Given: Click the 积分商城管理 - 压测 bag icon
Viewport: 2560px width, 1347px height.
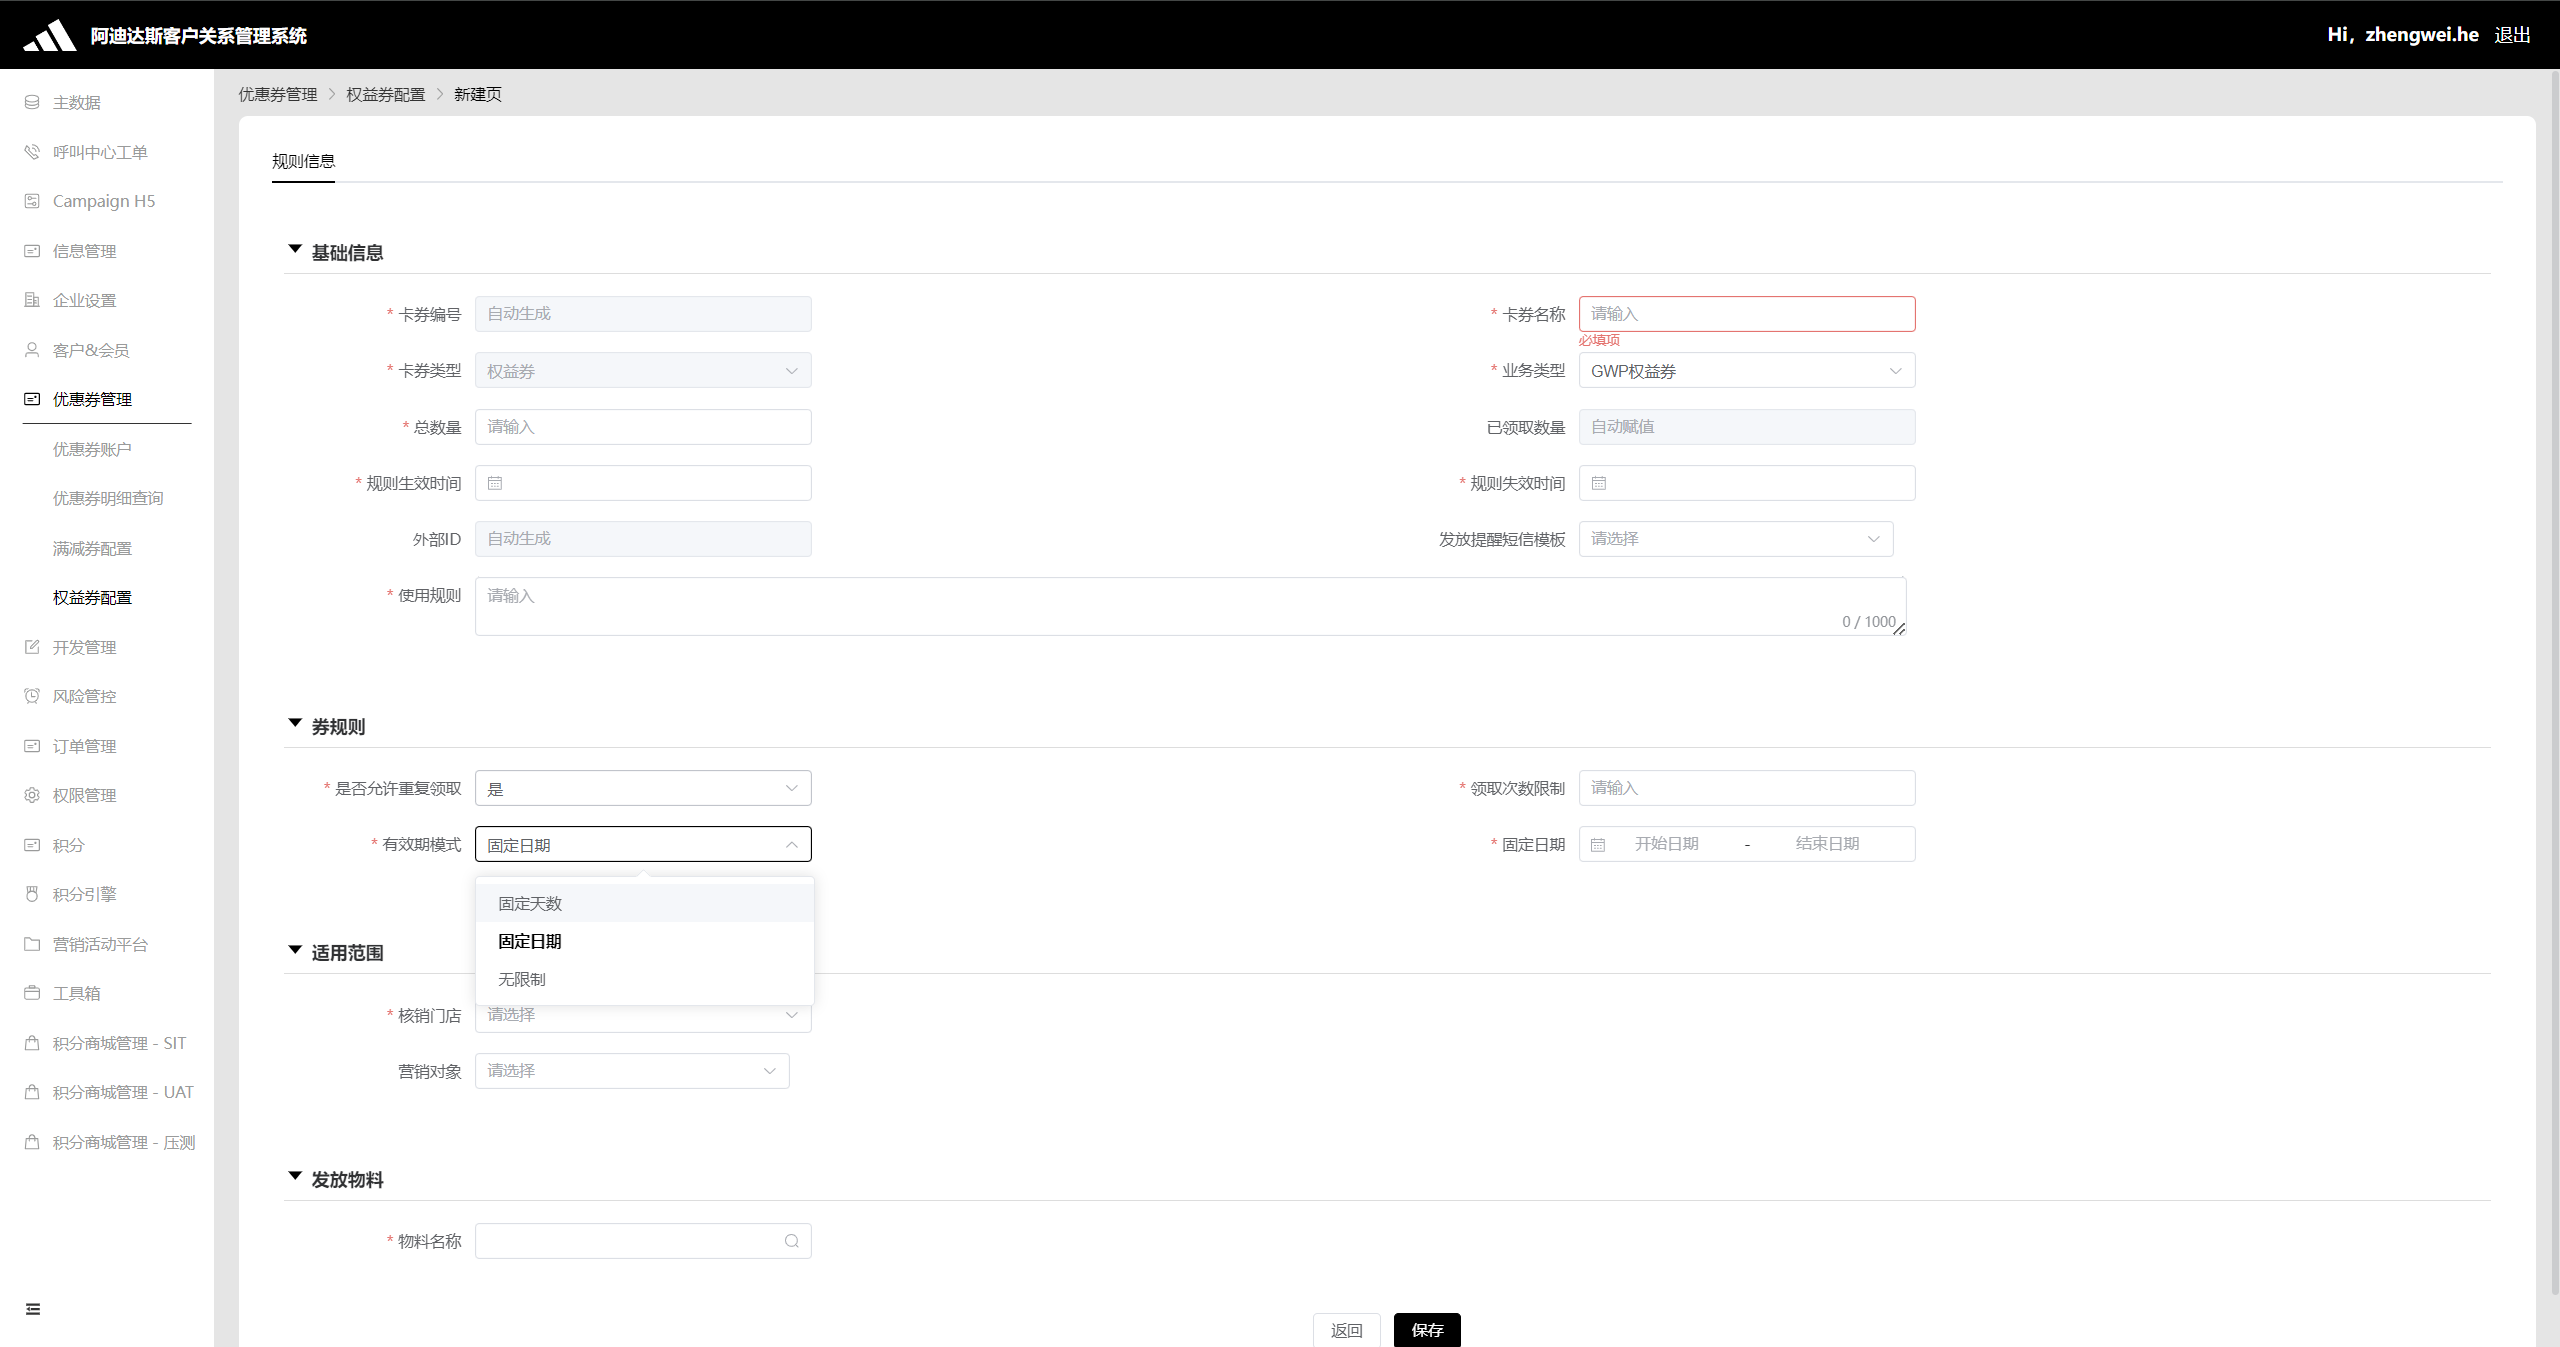Looking at the screenshot, I should (x=32, y=1142).
